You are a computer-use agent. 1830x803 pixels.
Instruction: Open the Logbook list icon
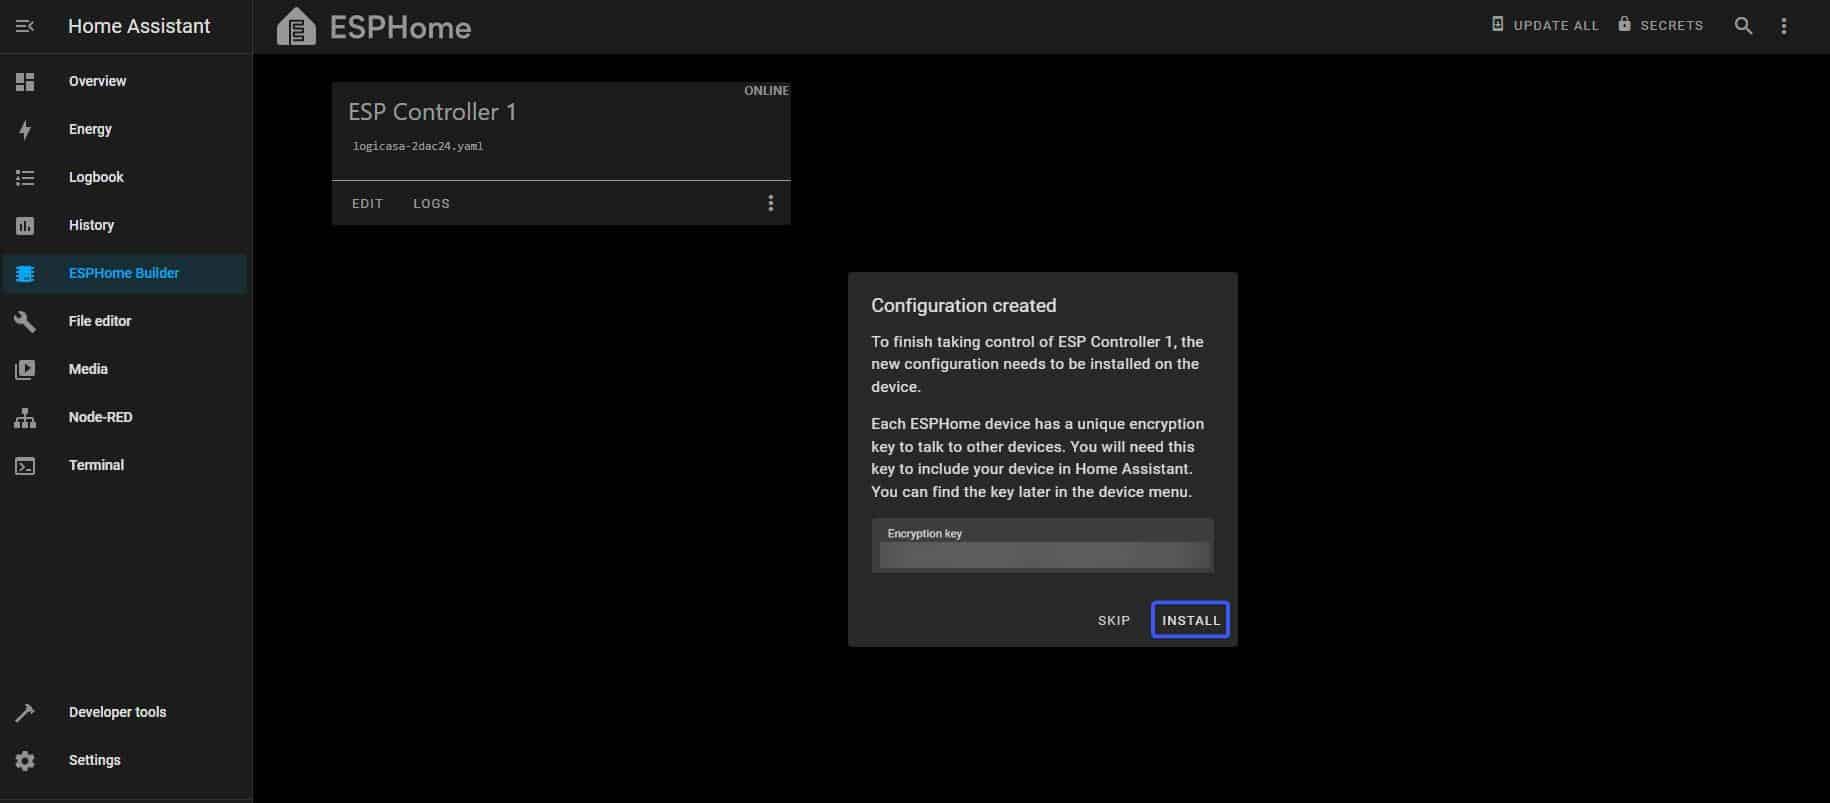coord(25,178)
